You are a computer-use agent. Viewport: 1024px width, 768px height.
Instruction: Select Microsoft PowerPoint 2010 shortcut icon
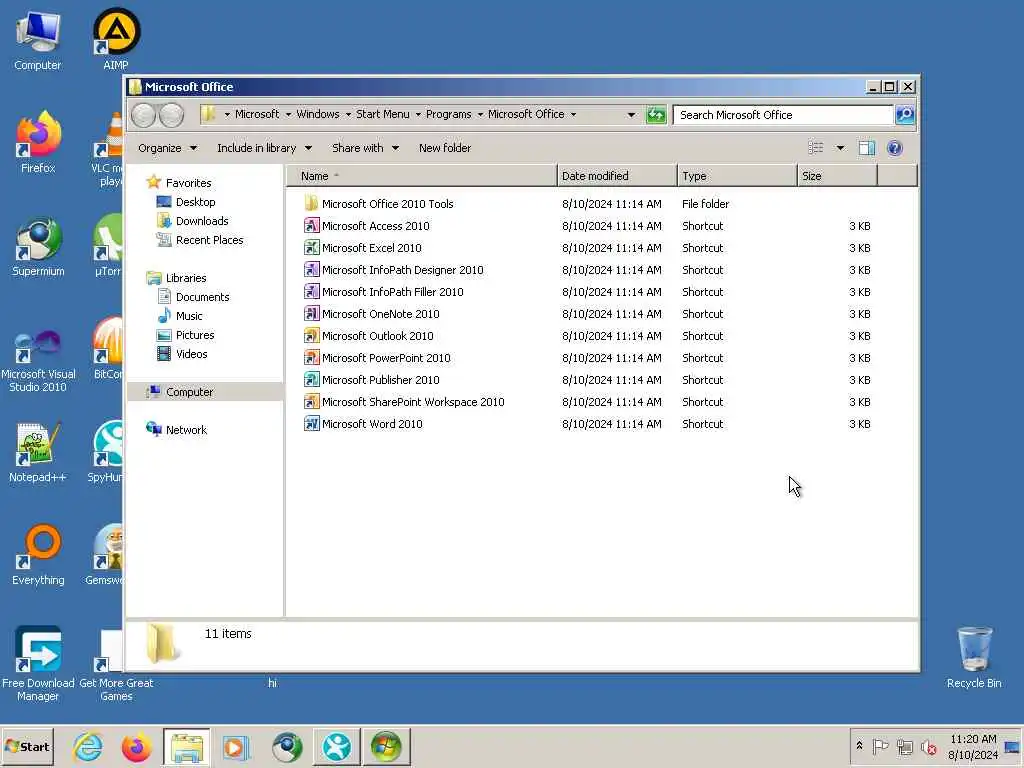[312, 358]
